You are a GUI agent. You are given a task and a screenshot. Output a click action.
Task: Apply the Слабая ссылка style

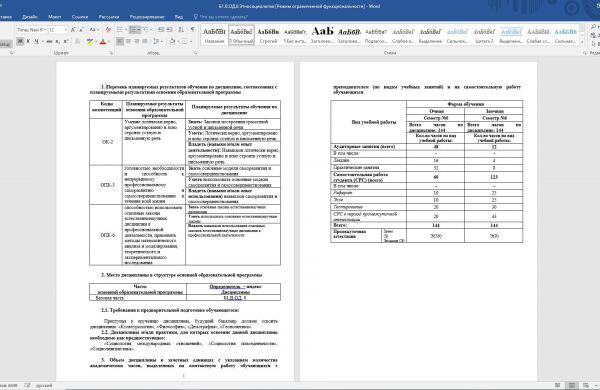pos(538,35)
